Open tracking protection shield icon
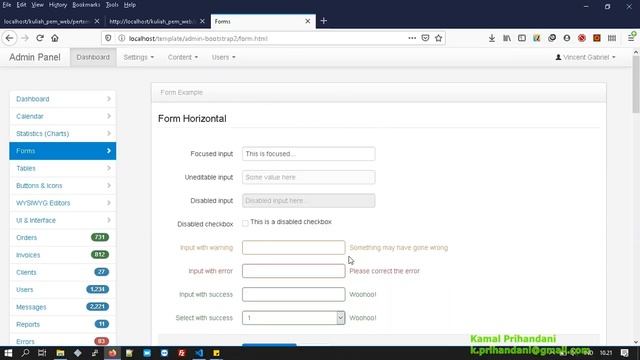This screenshot has height=360, width=640. tap(108, 38)
